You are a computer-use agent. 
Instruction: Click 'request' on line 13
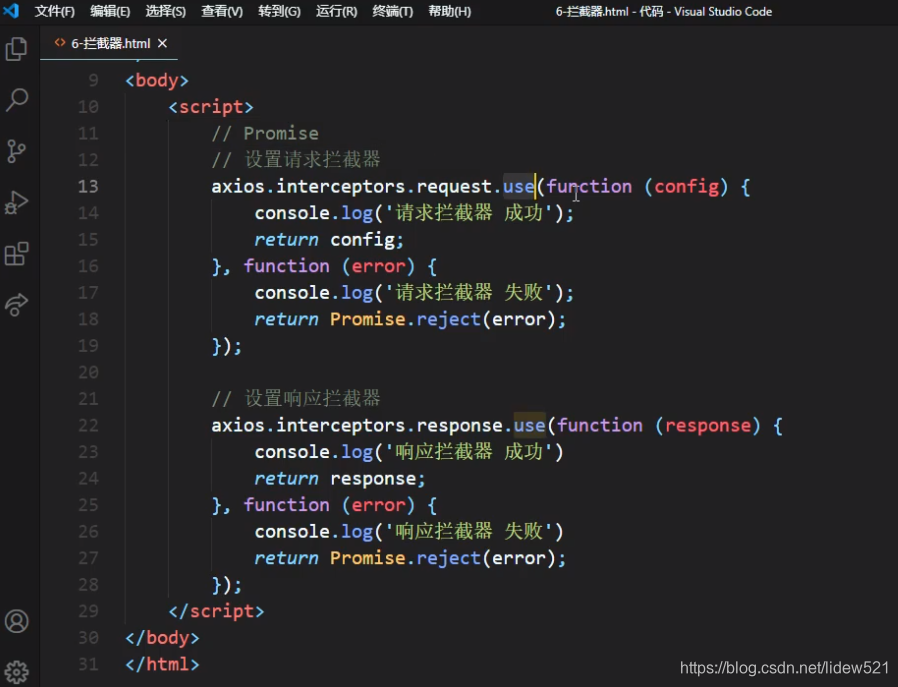pyautogui.click(x=454, y=187)
